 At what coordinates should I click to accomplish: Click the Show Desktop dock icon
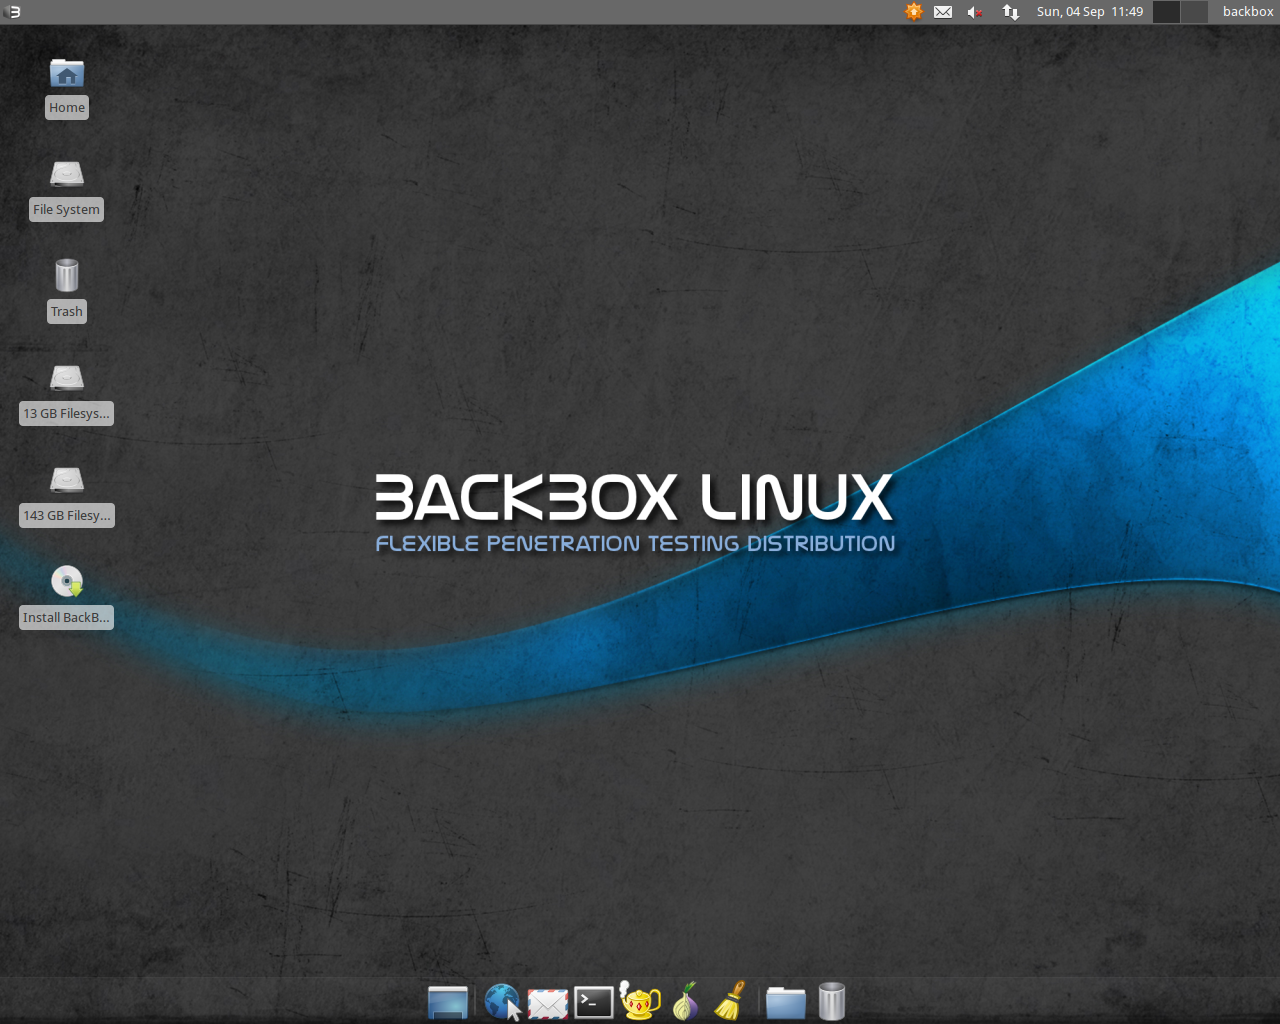[448, 1001]
